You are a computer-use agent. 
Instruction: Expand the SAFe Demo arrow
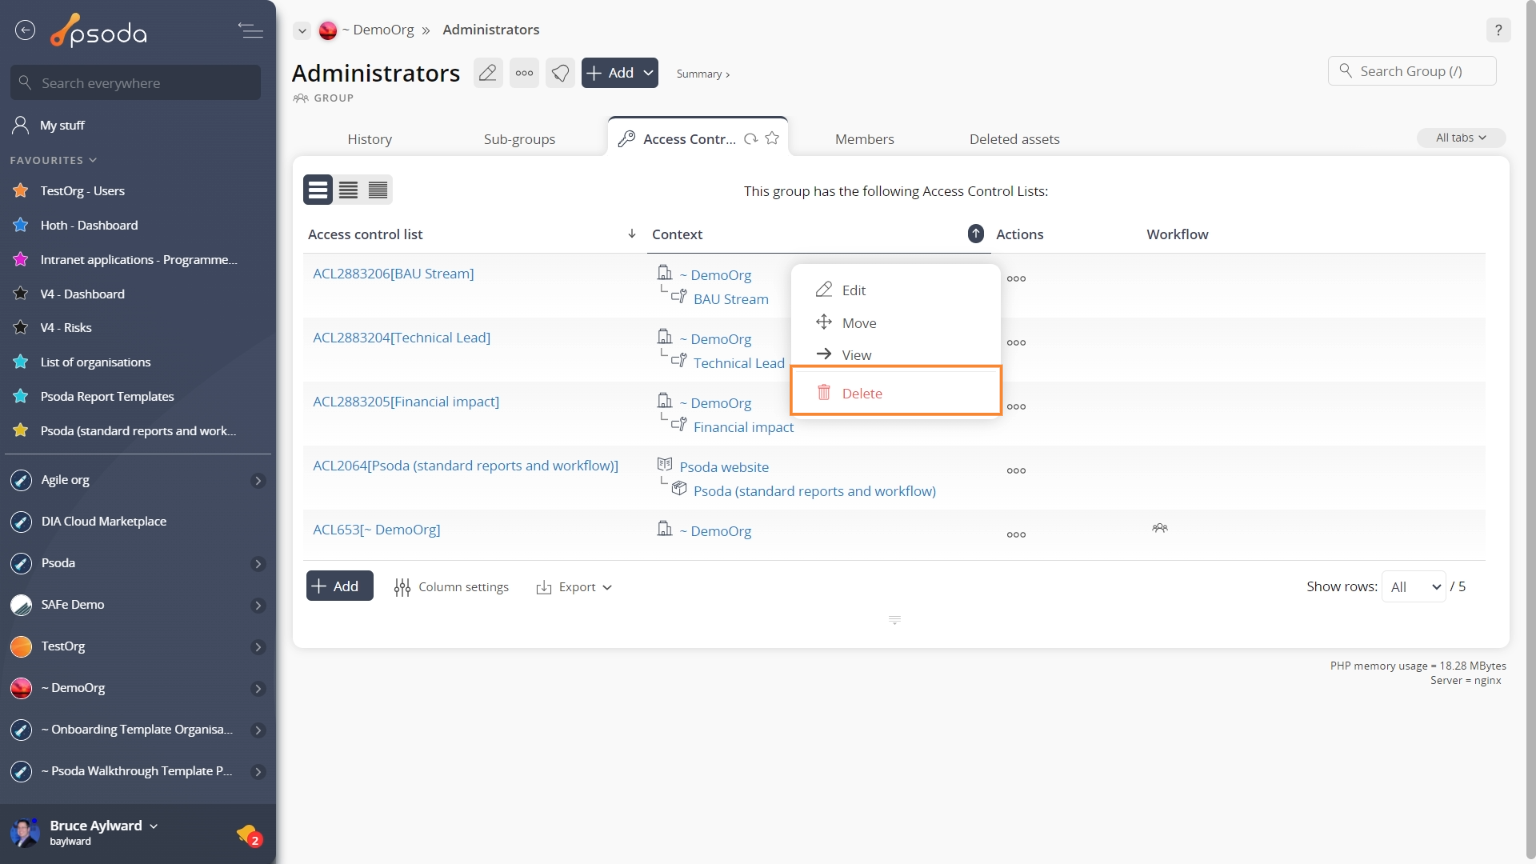[258, 606]
